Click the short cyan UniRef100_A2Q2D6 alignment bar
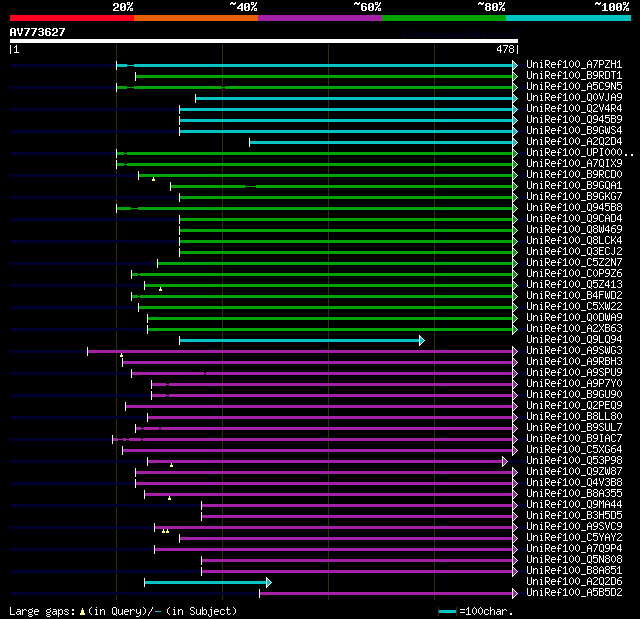The width and height of the screenshot is (640, 619). (208, 582)
